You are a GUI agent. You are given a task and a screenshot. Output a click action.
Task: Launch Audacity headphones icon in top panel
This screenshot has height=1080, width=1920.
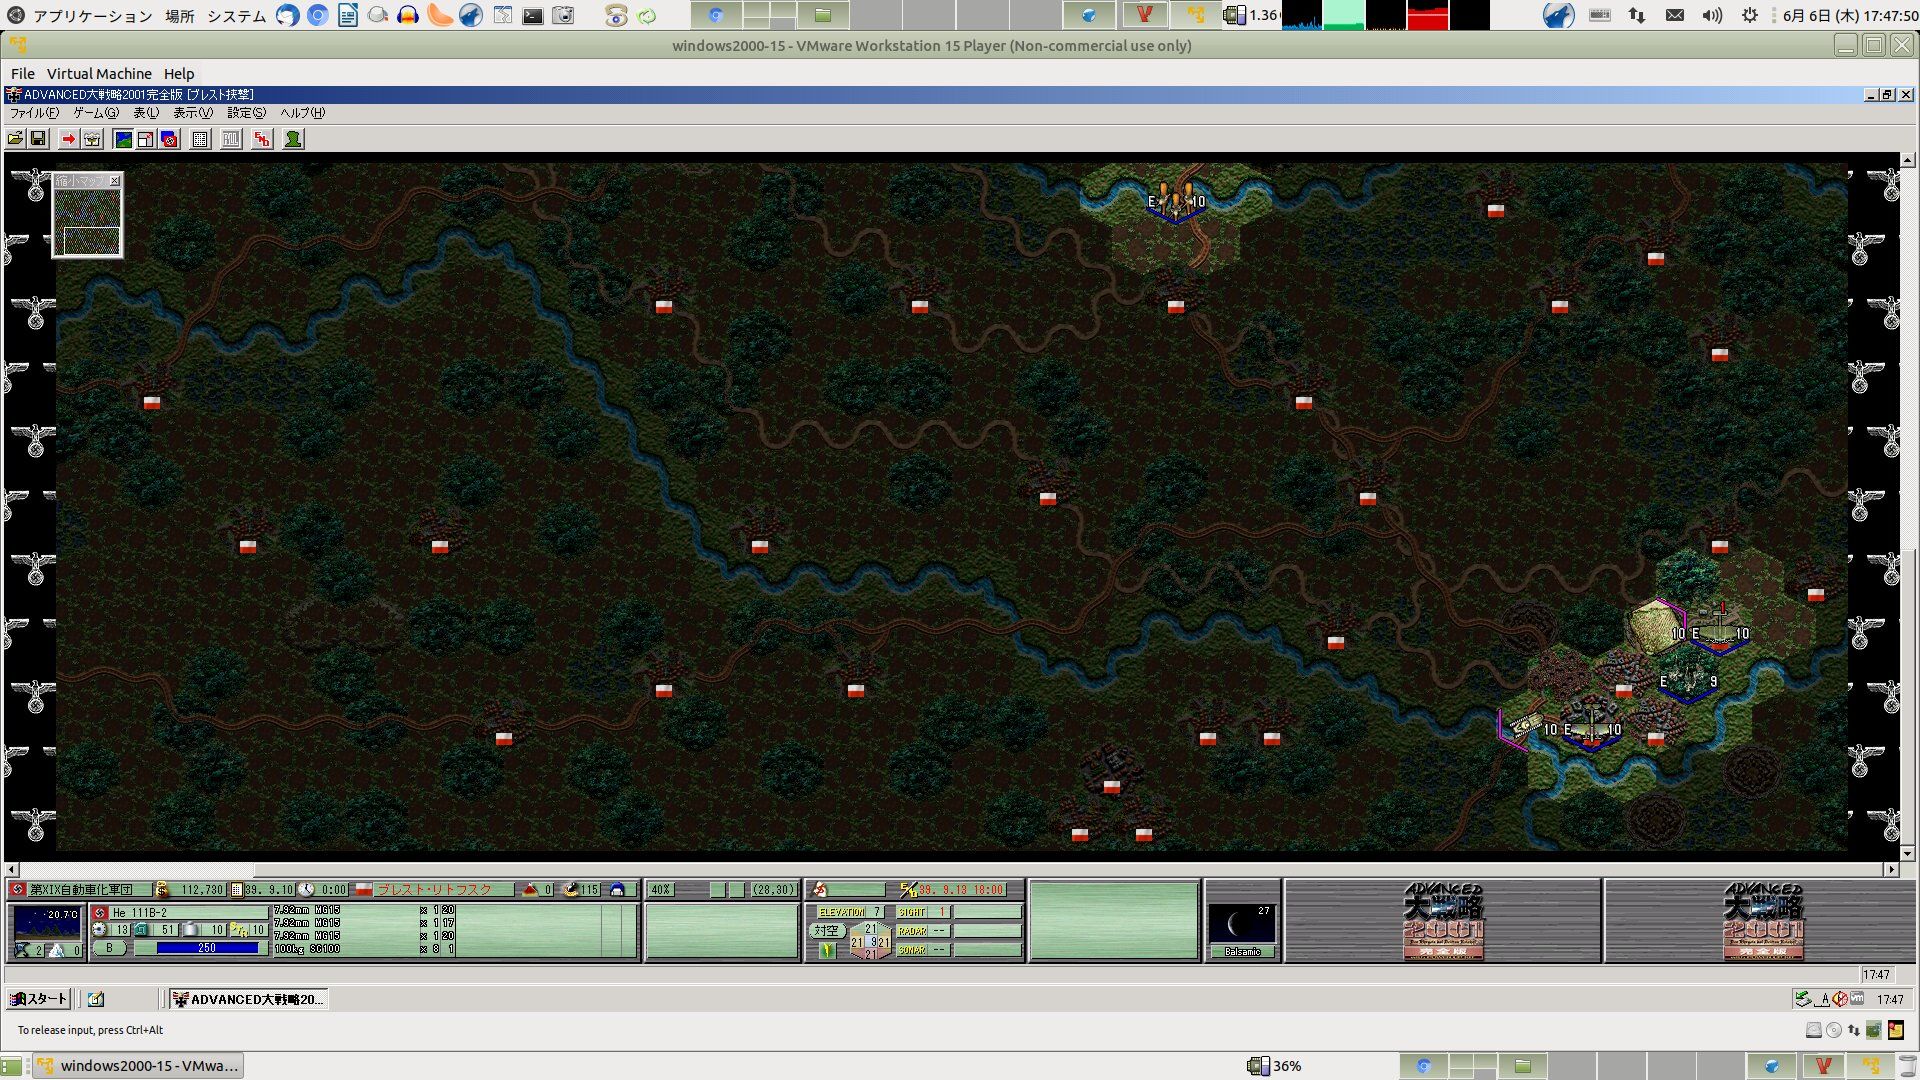[x=408, y=16]
